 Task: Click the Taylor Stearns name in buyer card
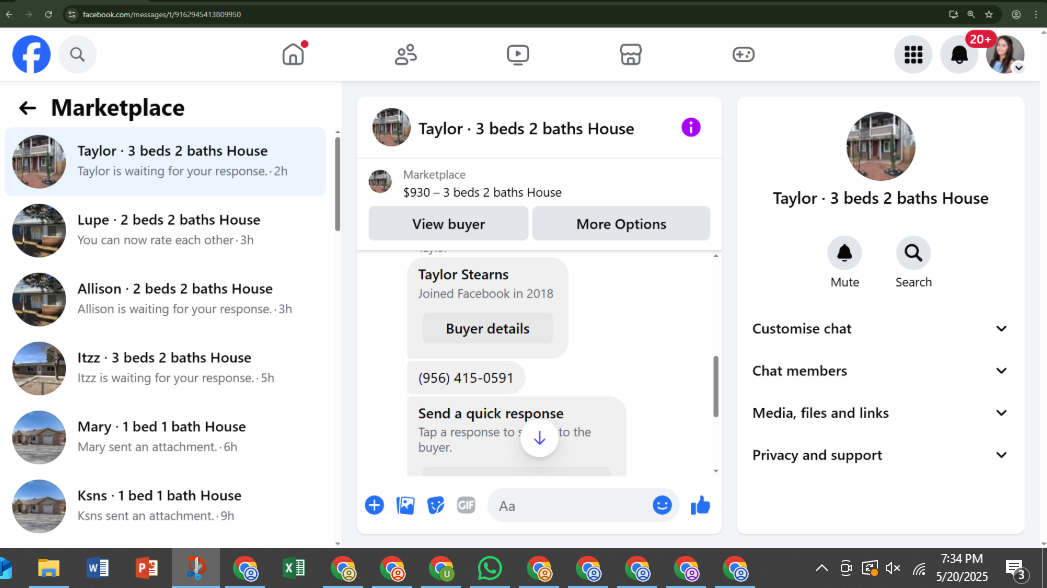tap(463, 274)
